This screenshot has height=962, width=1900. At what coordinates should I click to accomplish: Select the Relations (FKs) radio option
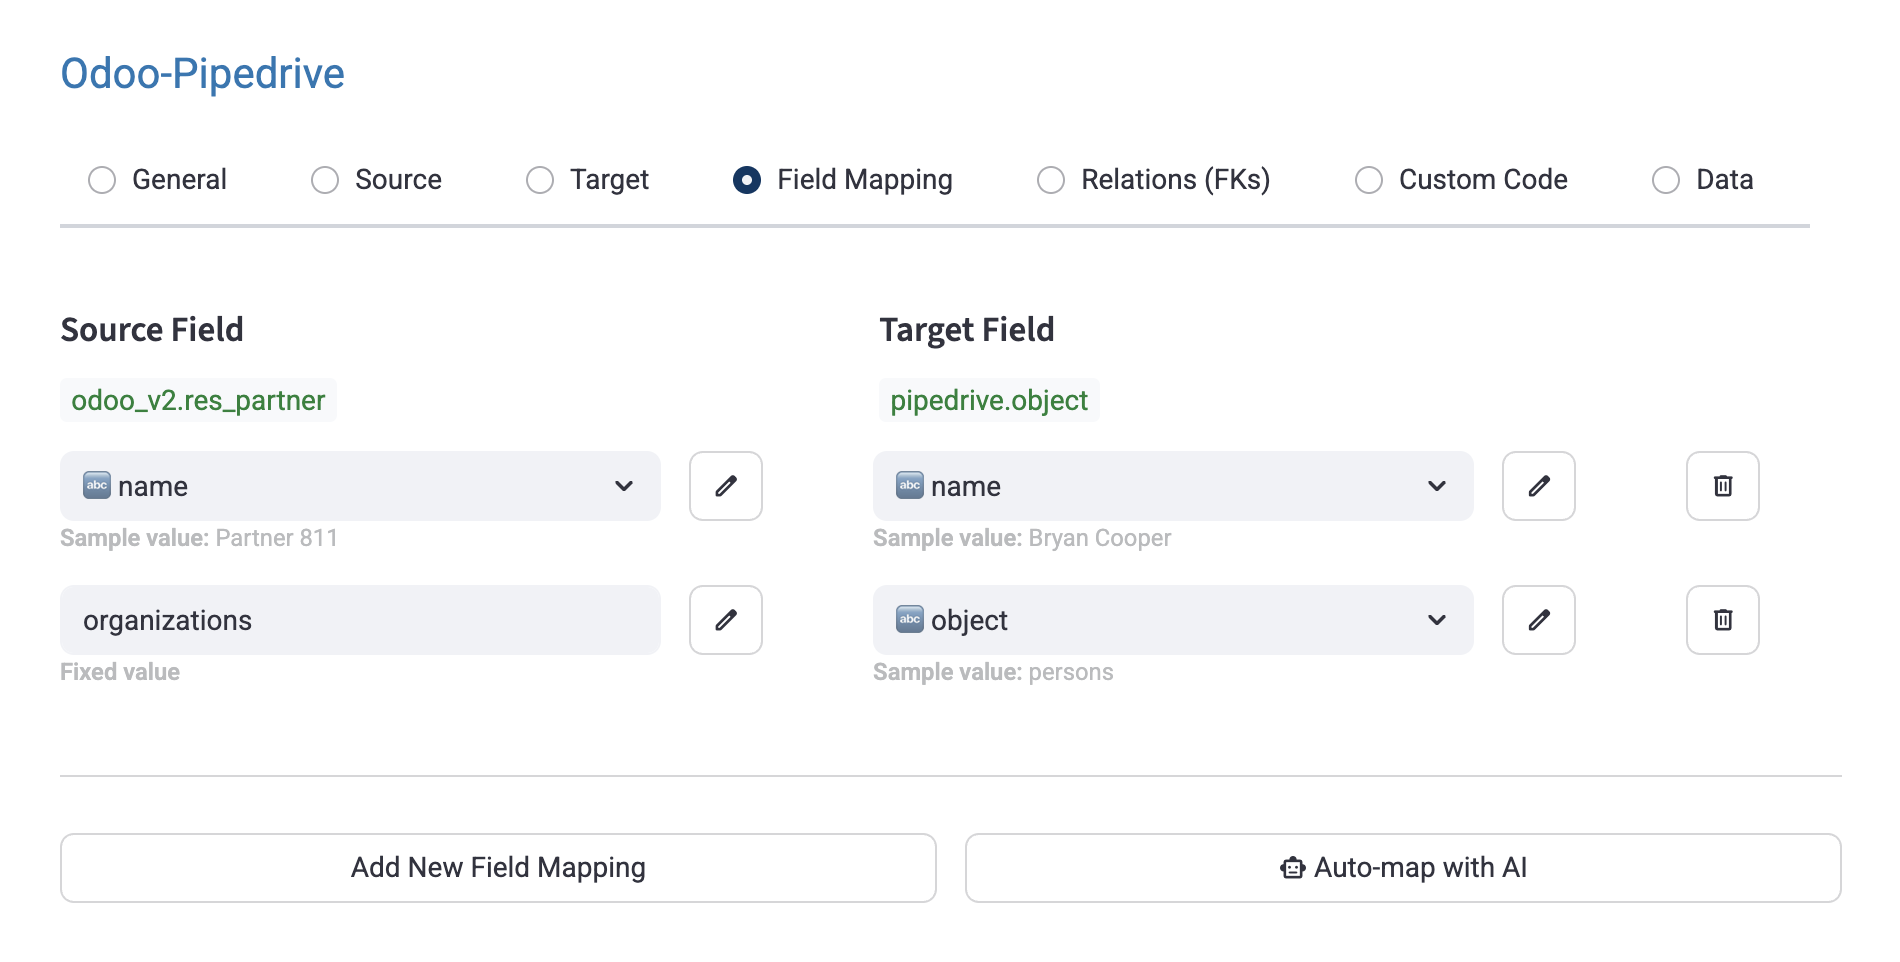click(x=1051, y=180)
